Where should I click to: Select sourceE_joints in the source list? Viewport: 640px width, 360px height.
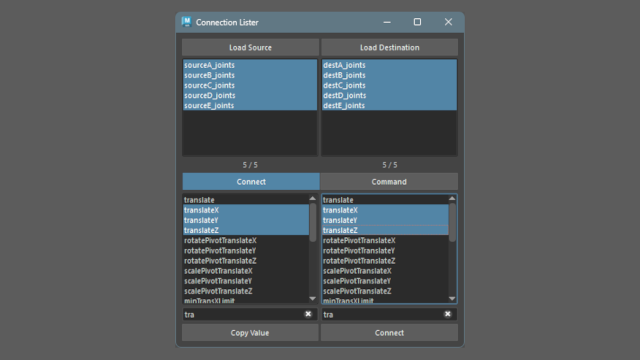[x=250, y=105]
